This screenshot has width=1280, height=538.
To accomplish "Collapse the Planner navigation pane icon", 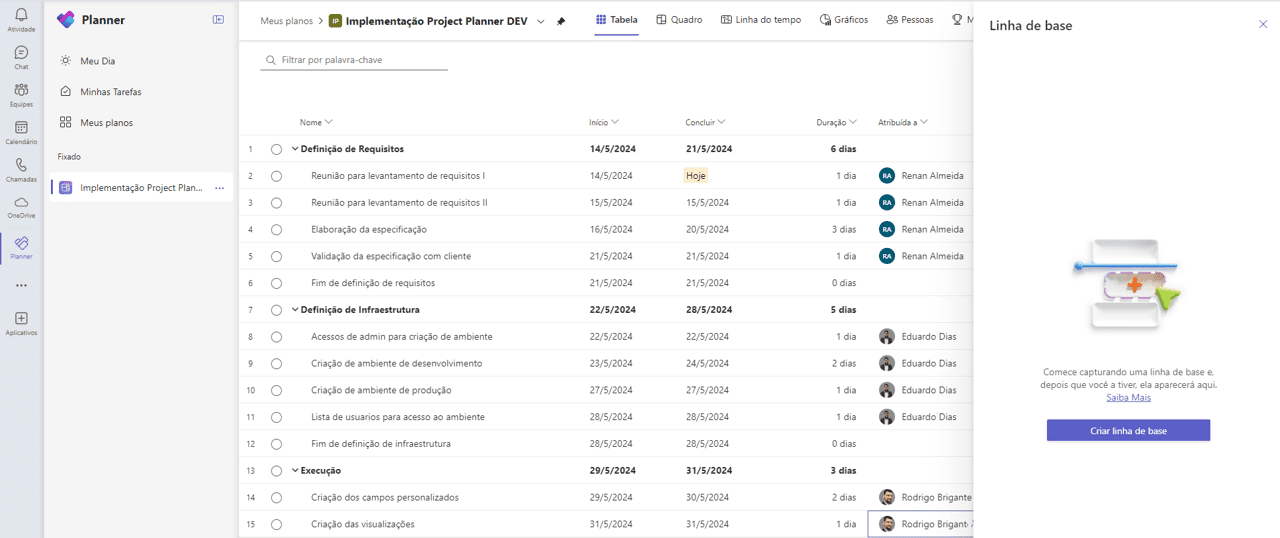I will point(218,20).
